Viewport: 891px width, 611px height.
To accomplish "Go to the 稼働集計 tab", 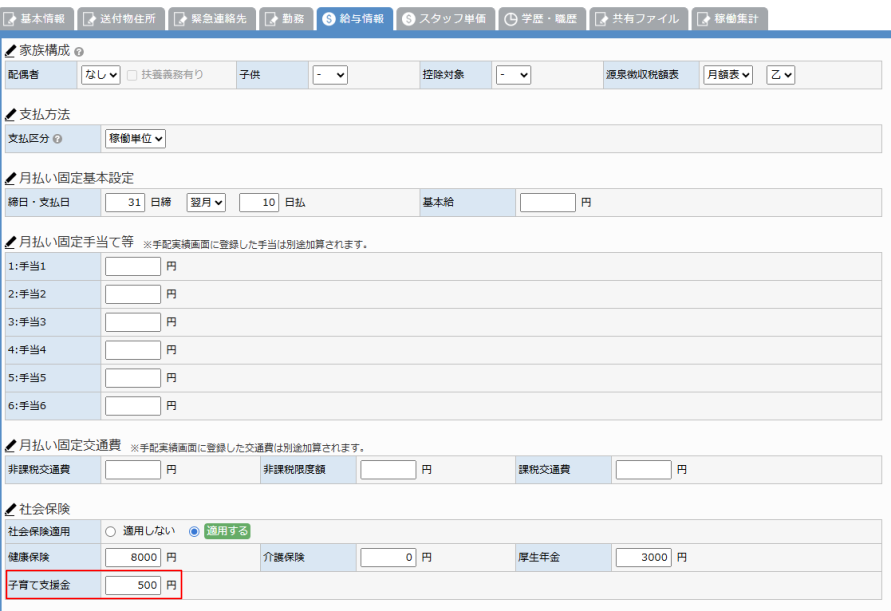I will [x=727, y=19].
